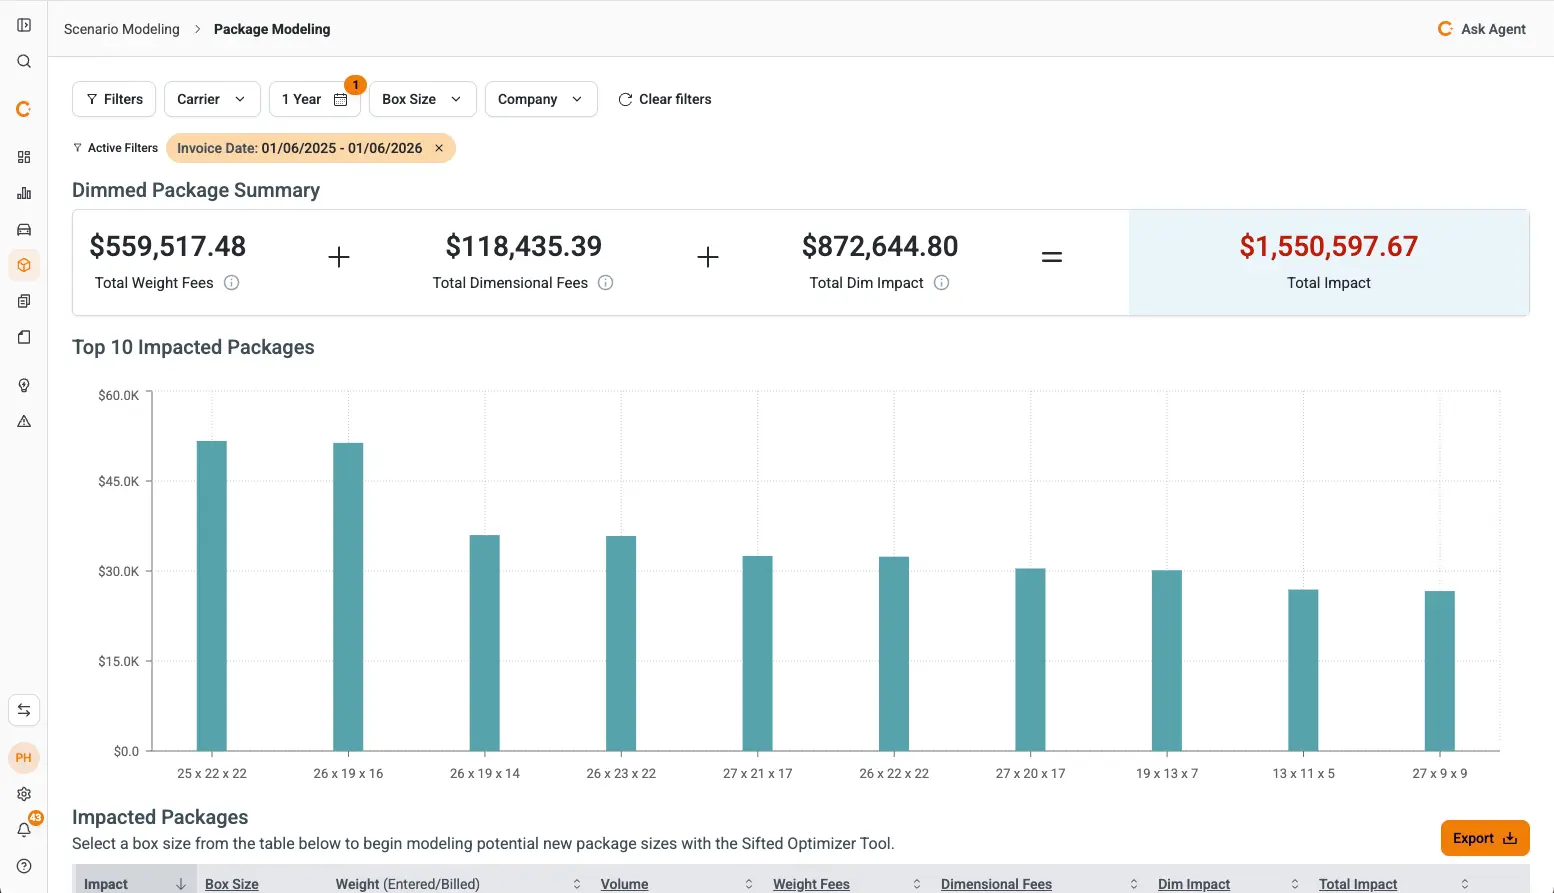
Task: Remove the Invoice Date active filter
Action: 439,148
